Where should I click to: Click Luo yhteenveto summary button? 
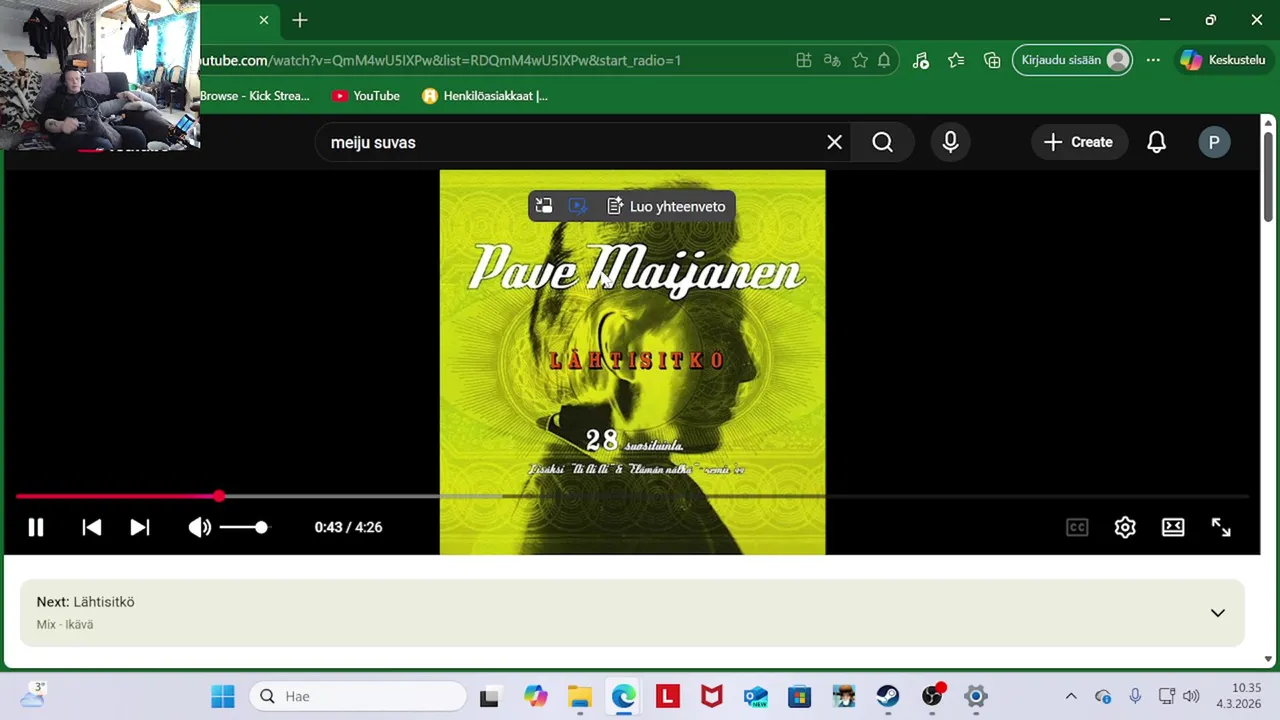tap(666, 206)
